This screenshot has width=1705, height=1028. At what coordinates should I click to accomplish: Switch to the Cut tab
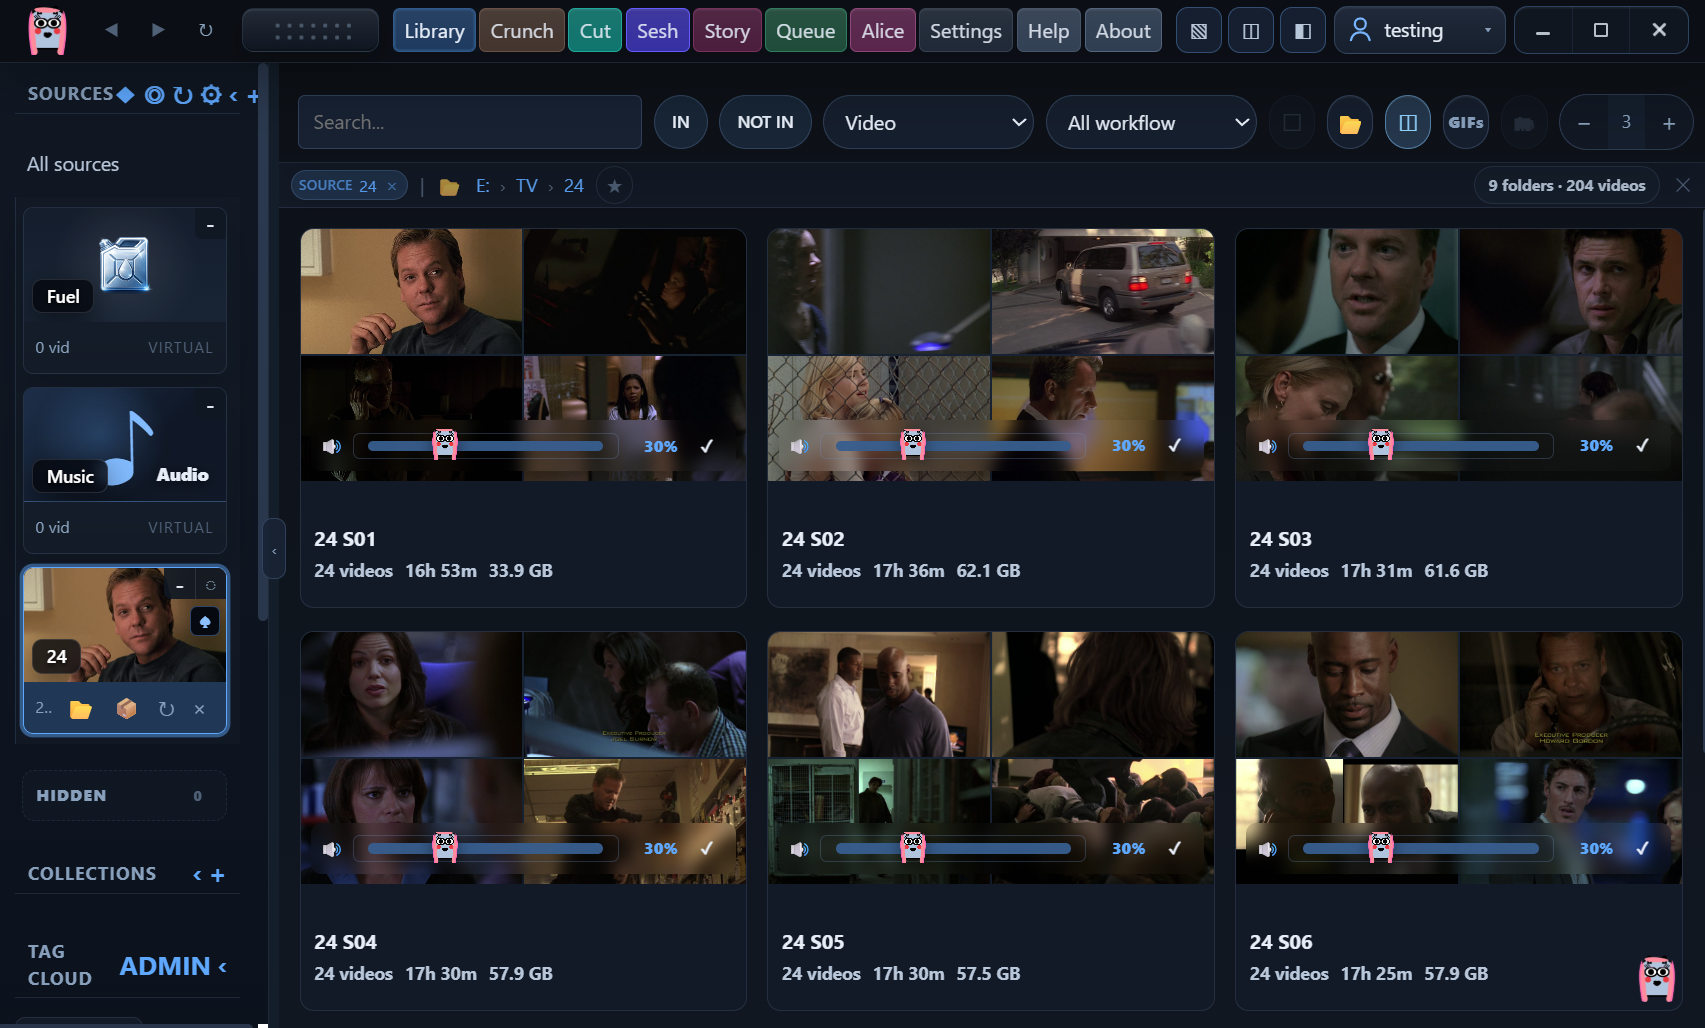tap(595, 31)
